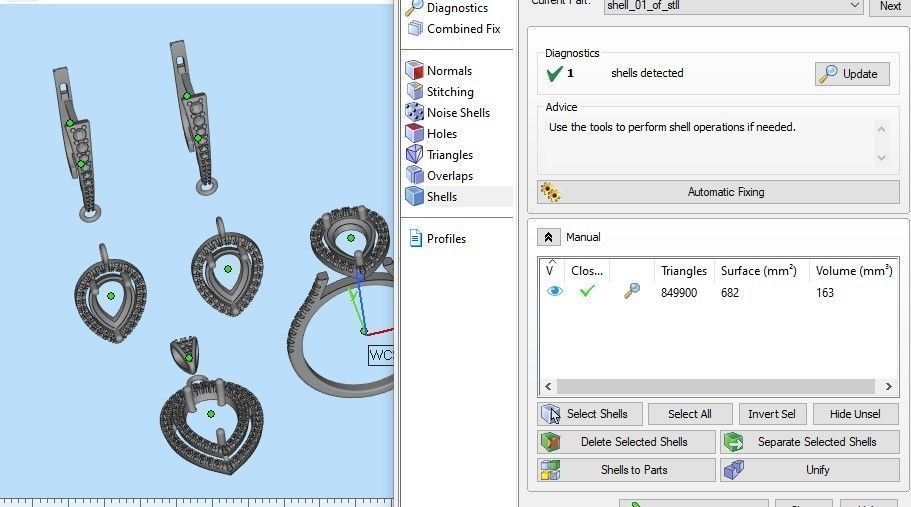The height and width of the screenshot is (507, 911).
Task: Click Delete Selected Shells
Action: (x=626, y=442)
